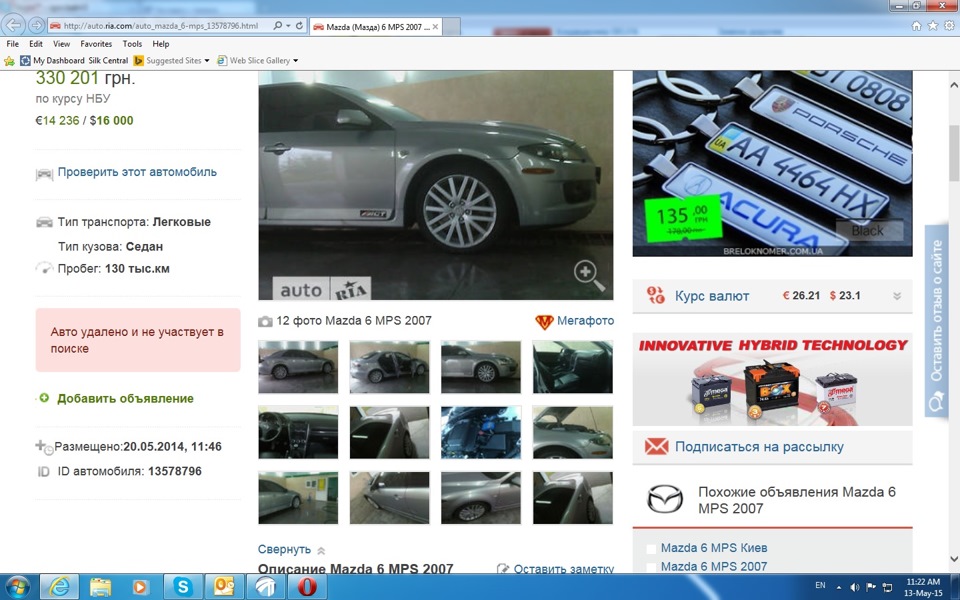
Task: Zoom the main car photo with magnifier icon
Action: click(588, 275)
